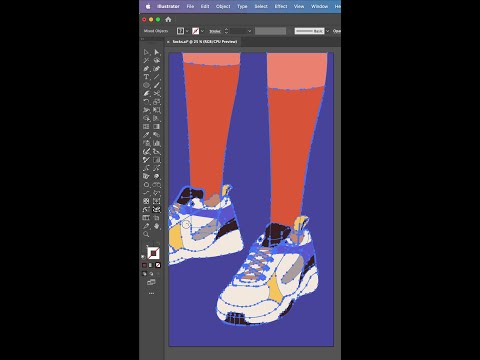Viewport: 480px width, 360px height.
Task: Pick the filled-arrow Selection tool
Action: coord(157,52)
